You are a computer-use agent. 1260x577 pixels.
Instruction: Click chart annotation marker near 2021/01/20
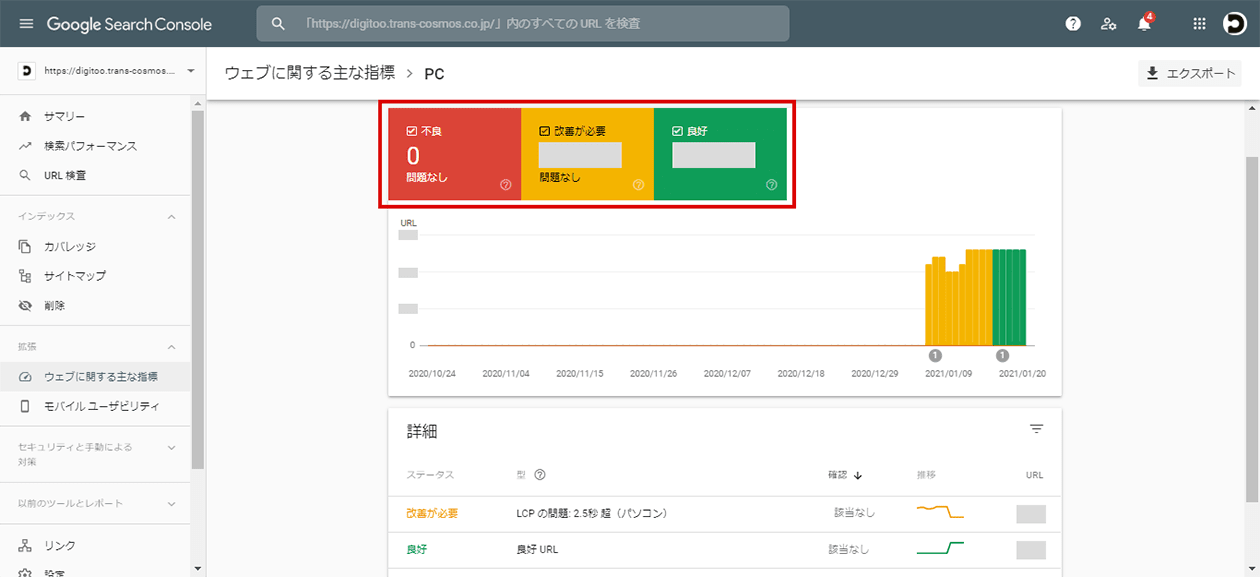1002,355
